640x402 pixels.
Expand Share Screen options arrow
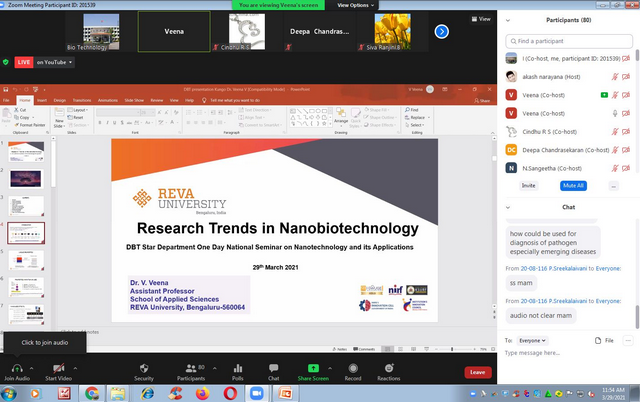[330, 368]
